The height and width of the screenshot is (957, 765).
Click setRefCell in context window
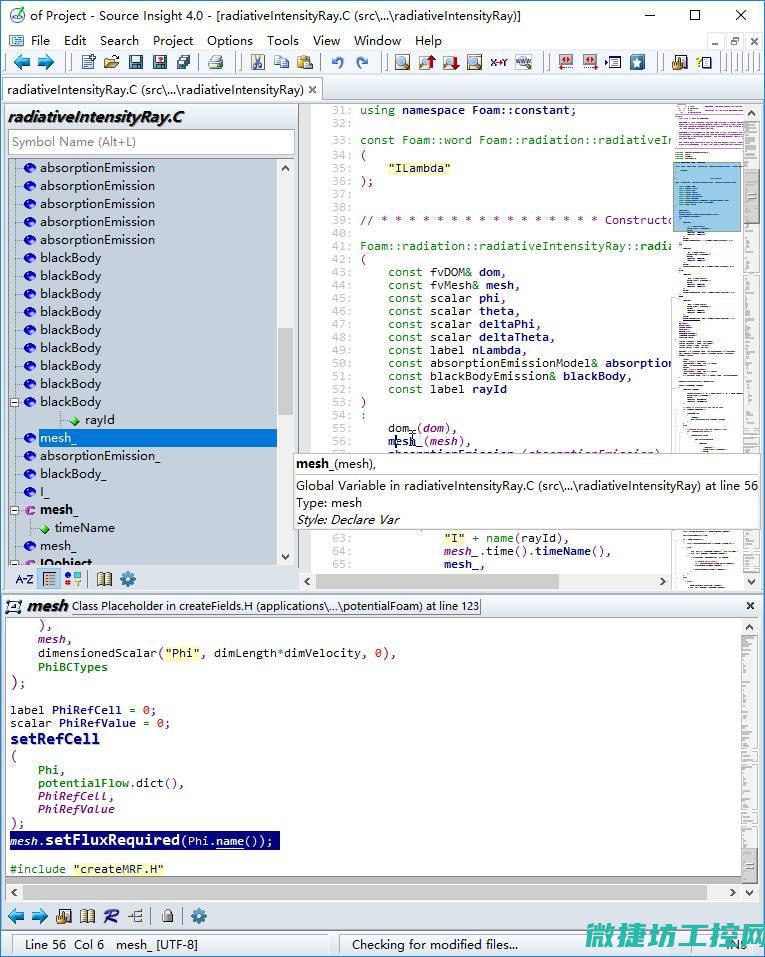pos(55,739)
